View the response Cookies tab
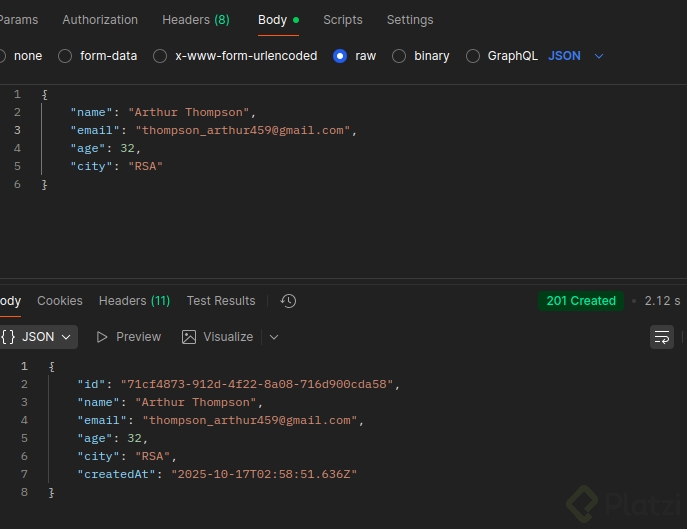The height and width of the screenshot is (529, 687). [60, 301]
